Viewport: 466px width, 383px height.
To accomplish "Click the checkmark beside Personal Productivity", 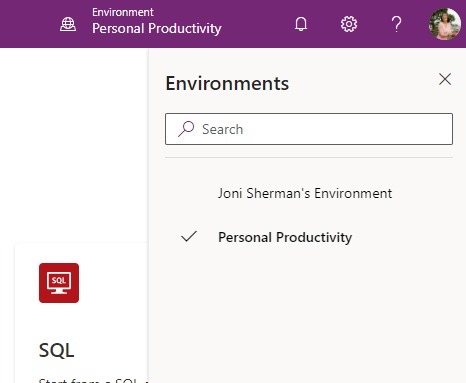I will [x=189, y=237].
